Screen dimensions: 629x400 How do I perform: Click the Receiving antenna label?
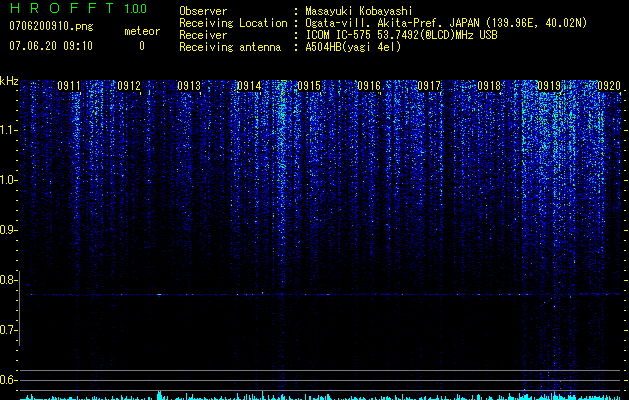pos(230,47)
